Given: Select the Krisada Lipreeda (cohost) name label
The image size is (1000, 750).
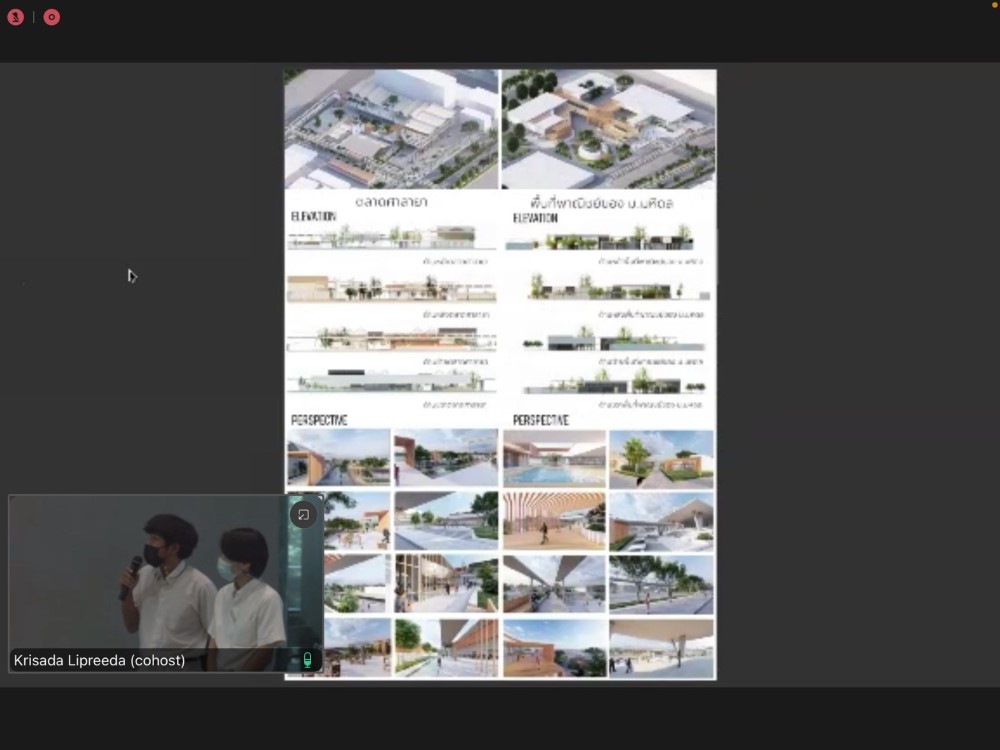Looking at the screenshot, I should [99, 660].
